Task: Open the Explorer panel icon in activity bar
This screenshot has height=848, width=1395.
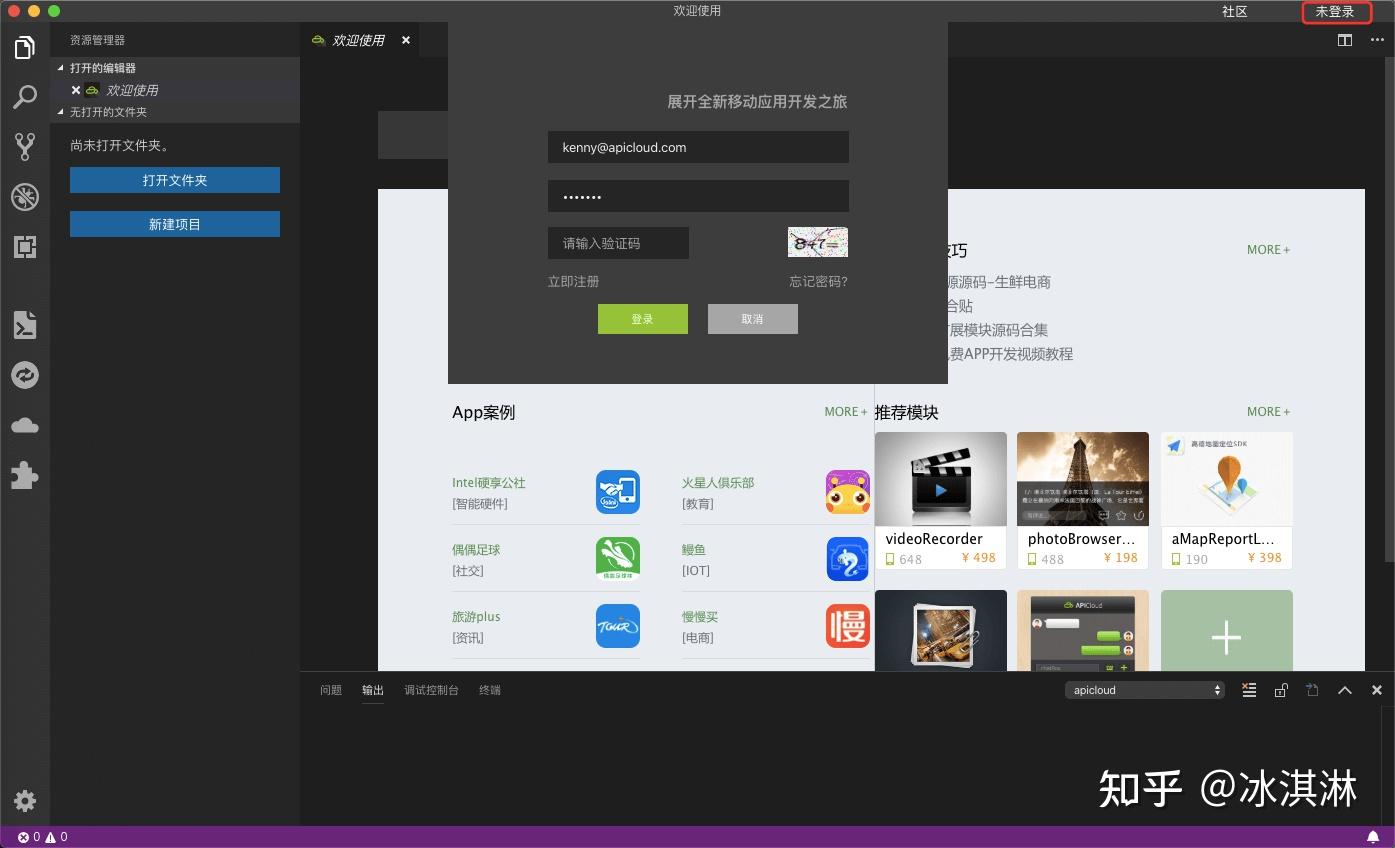Action: (x=25, y=47)
